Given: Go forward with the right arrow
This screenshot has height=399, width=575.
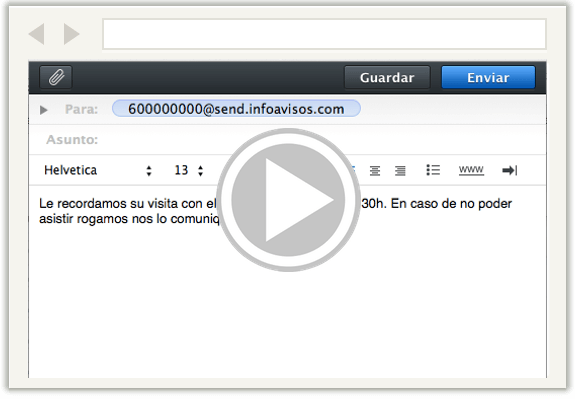Looking at the screenshot, I should point(72,34).
